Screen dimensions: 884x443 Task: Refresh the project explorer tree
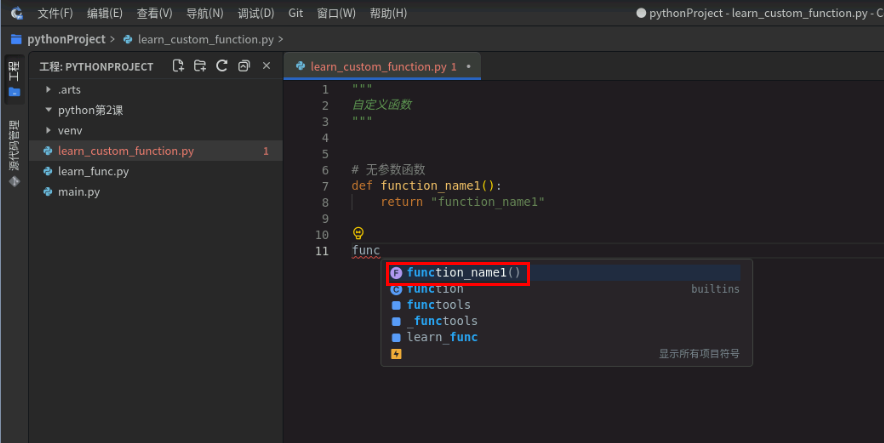222,66
